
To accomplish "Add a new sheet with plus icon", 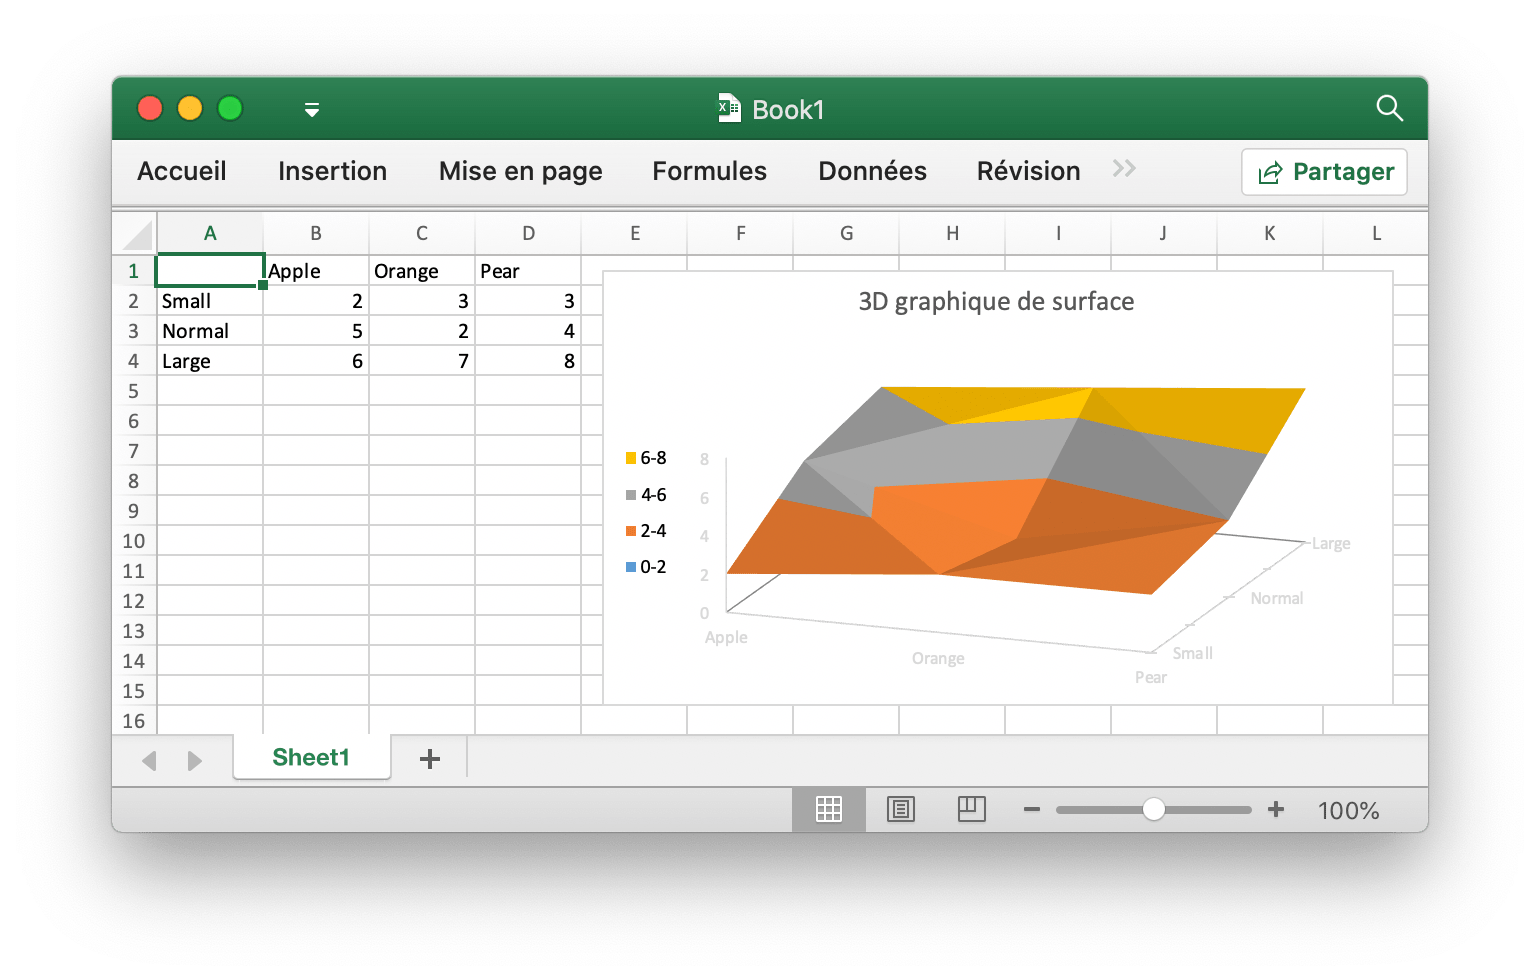I will 430,759.
